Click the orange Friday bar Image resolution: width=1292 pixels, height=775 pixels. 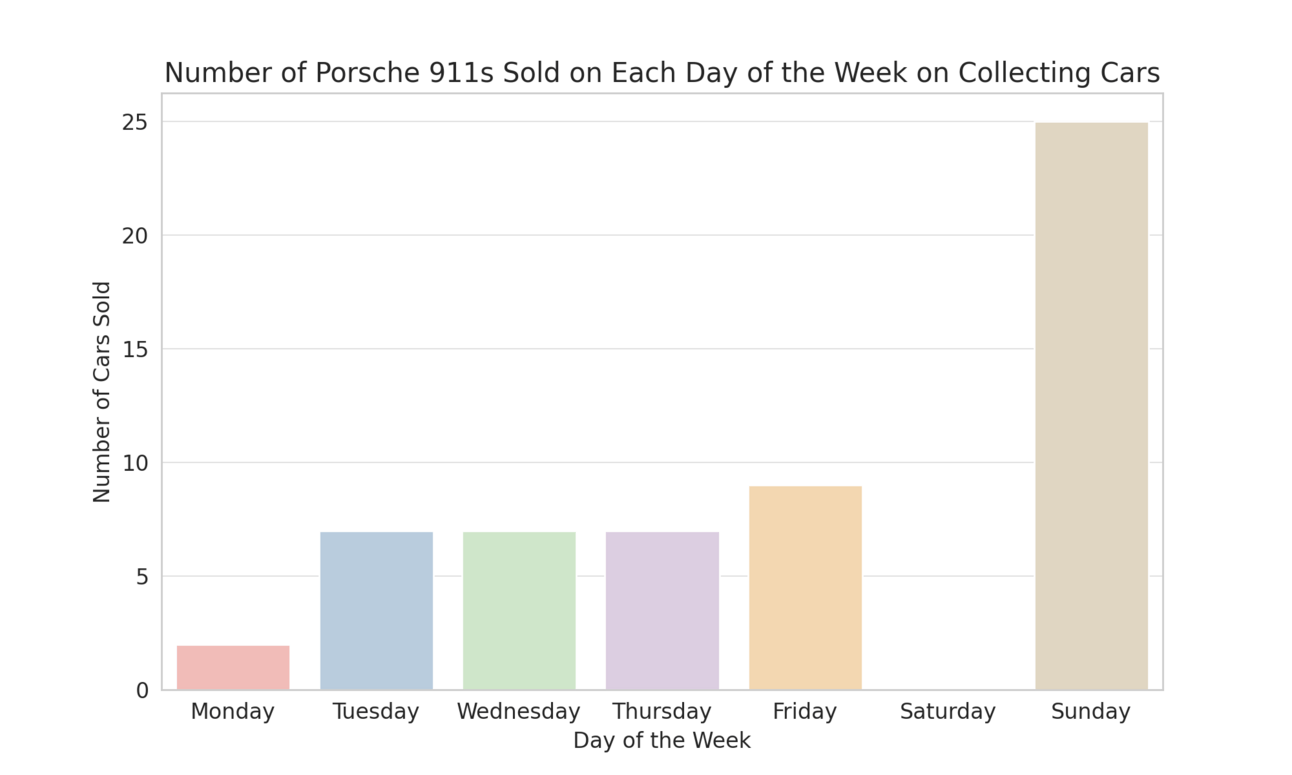(x=805, y=588)
